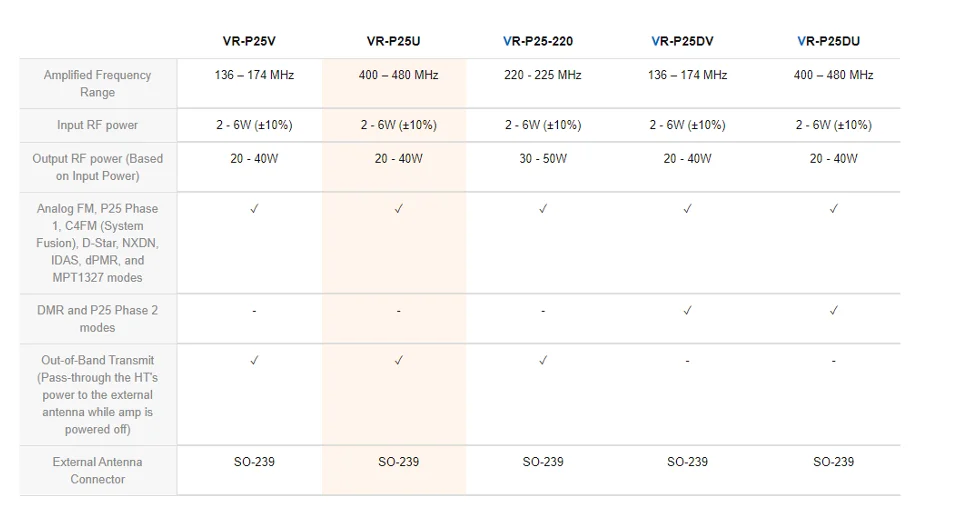Click the VR-P25V Out-of-Band Transmit checkmark
The width and height of the screenshot is (957, 513).
coord(254,361)
